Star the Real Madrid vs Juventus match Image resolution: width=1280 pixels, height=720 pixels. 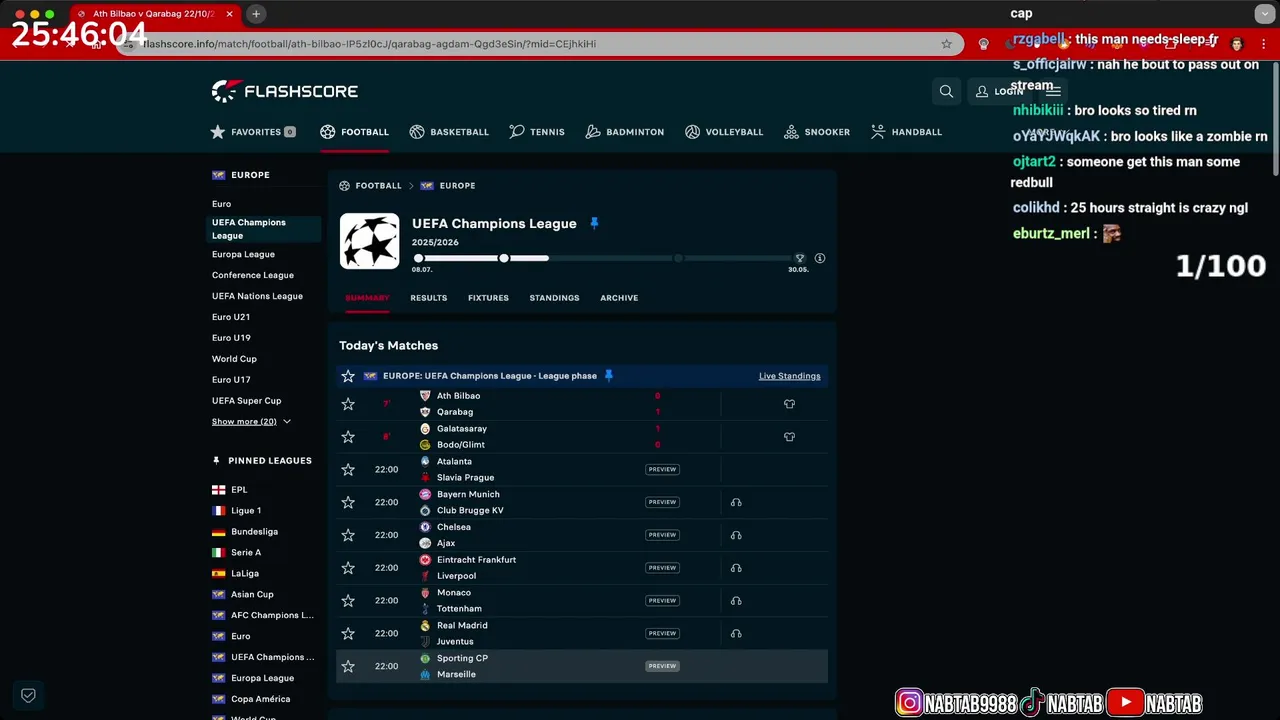coord(348,633)
